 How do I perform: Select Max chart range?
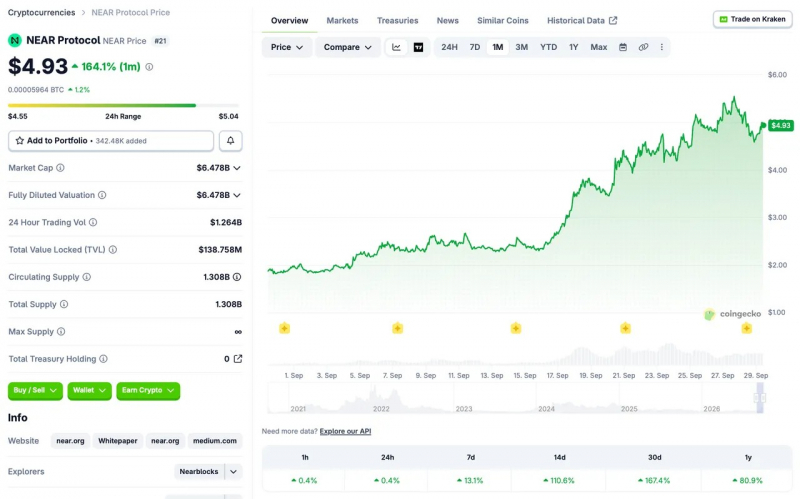click(598, 47)
